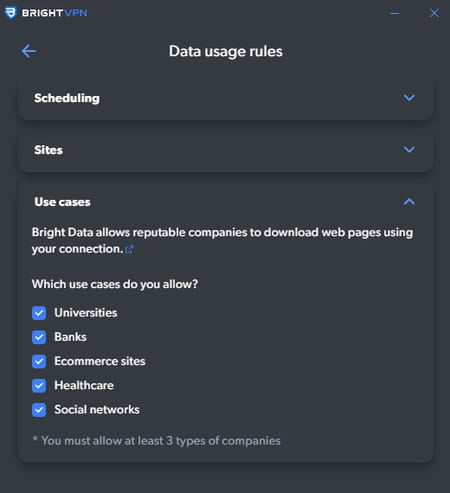Collapse the Use cases section chevron
This screenshot has height=493, width=450.
click(409, 202)
